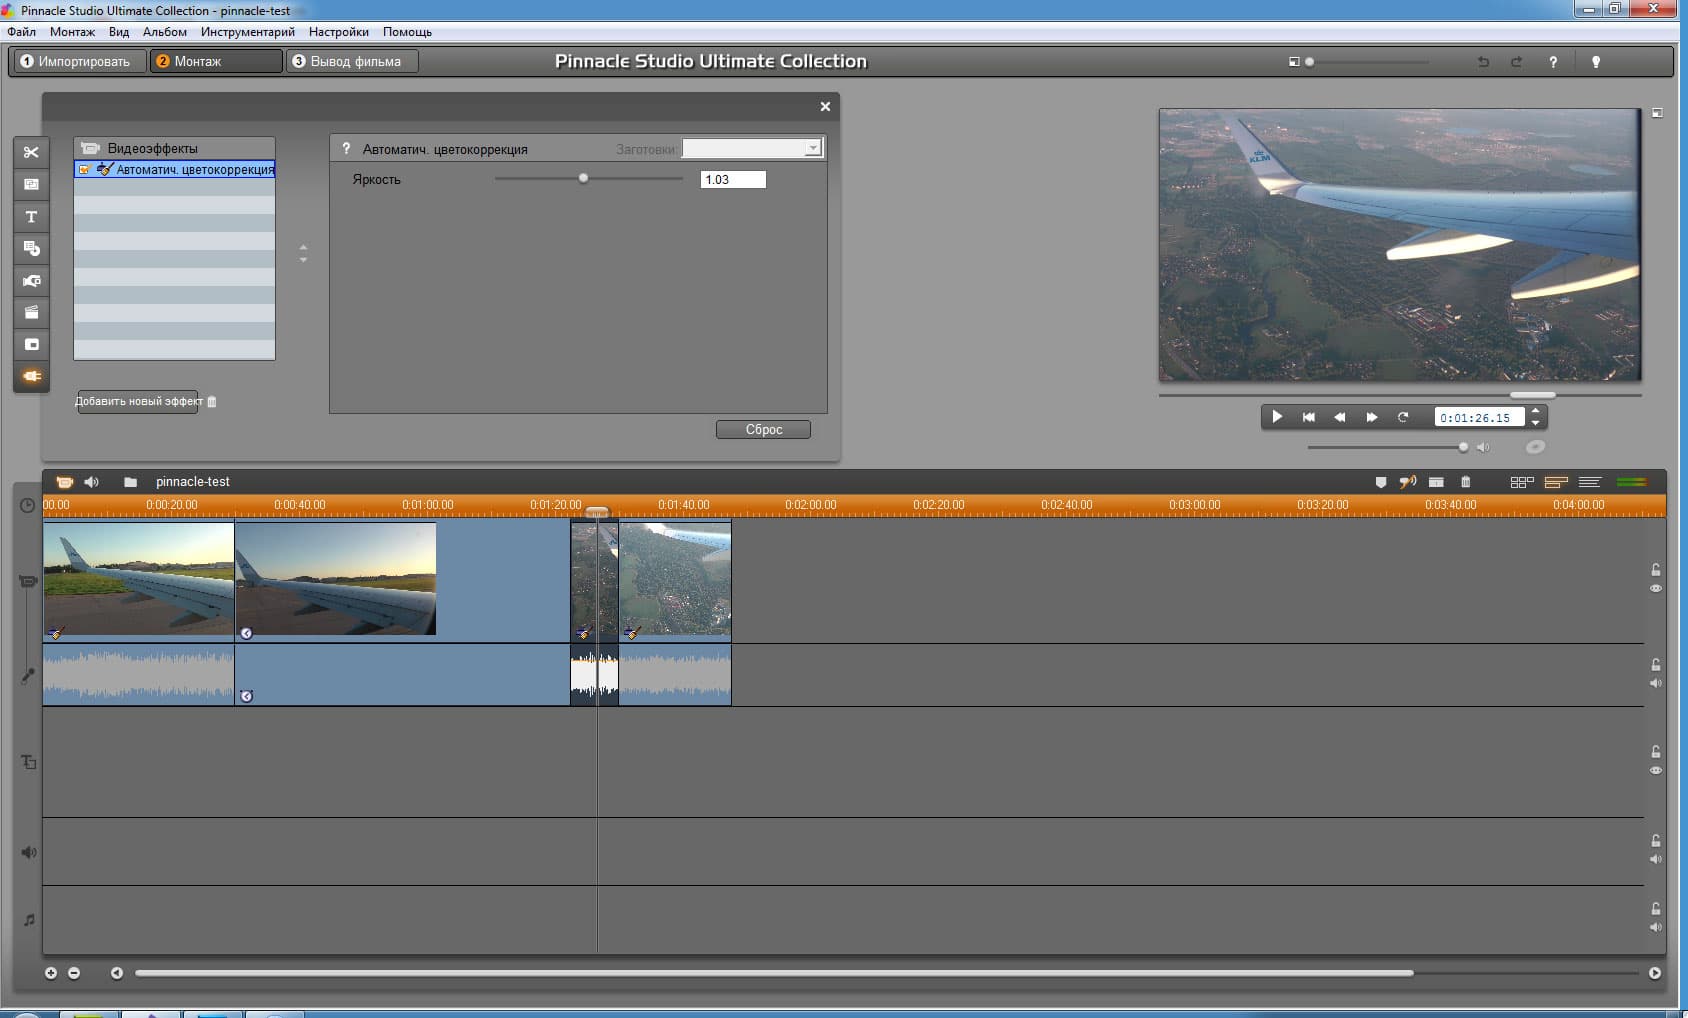
Task: Lock the main video track
Action: point(1656,570)
